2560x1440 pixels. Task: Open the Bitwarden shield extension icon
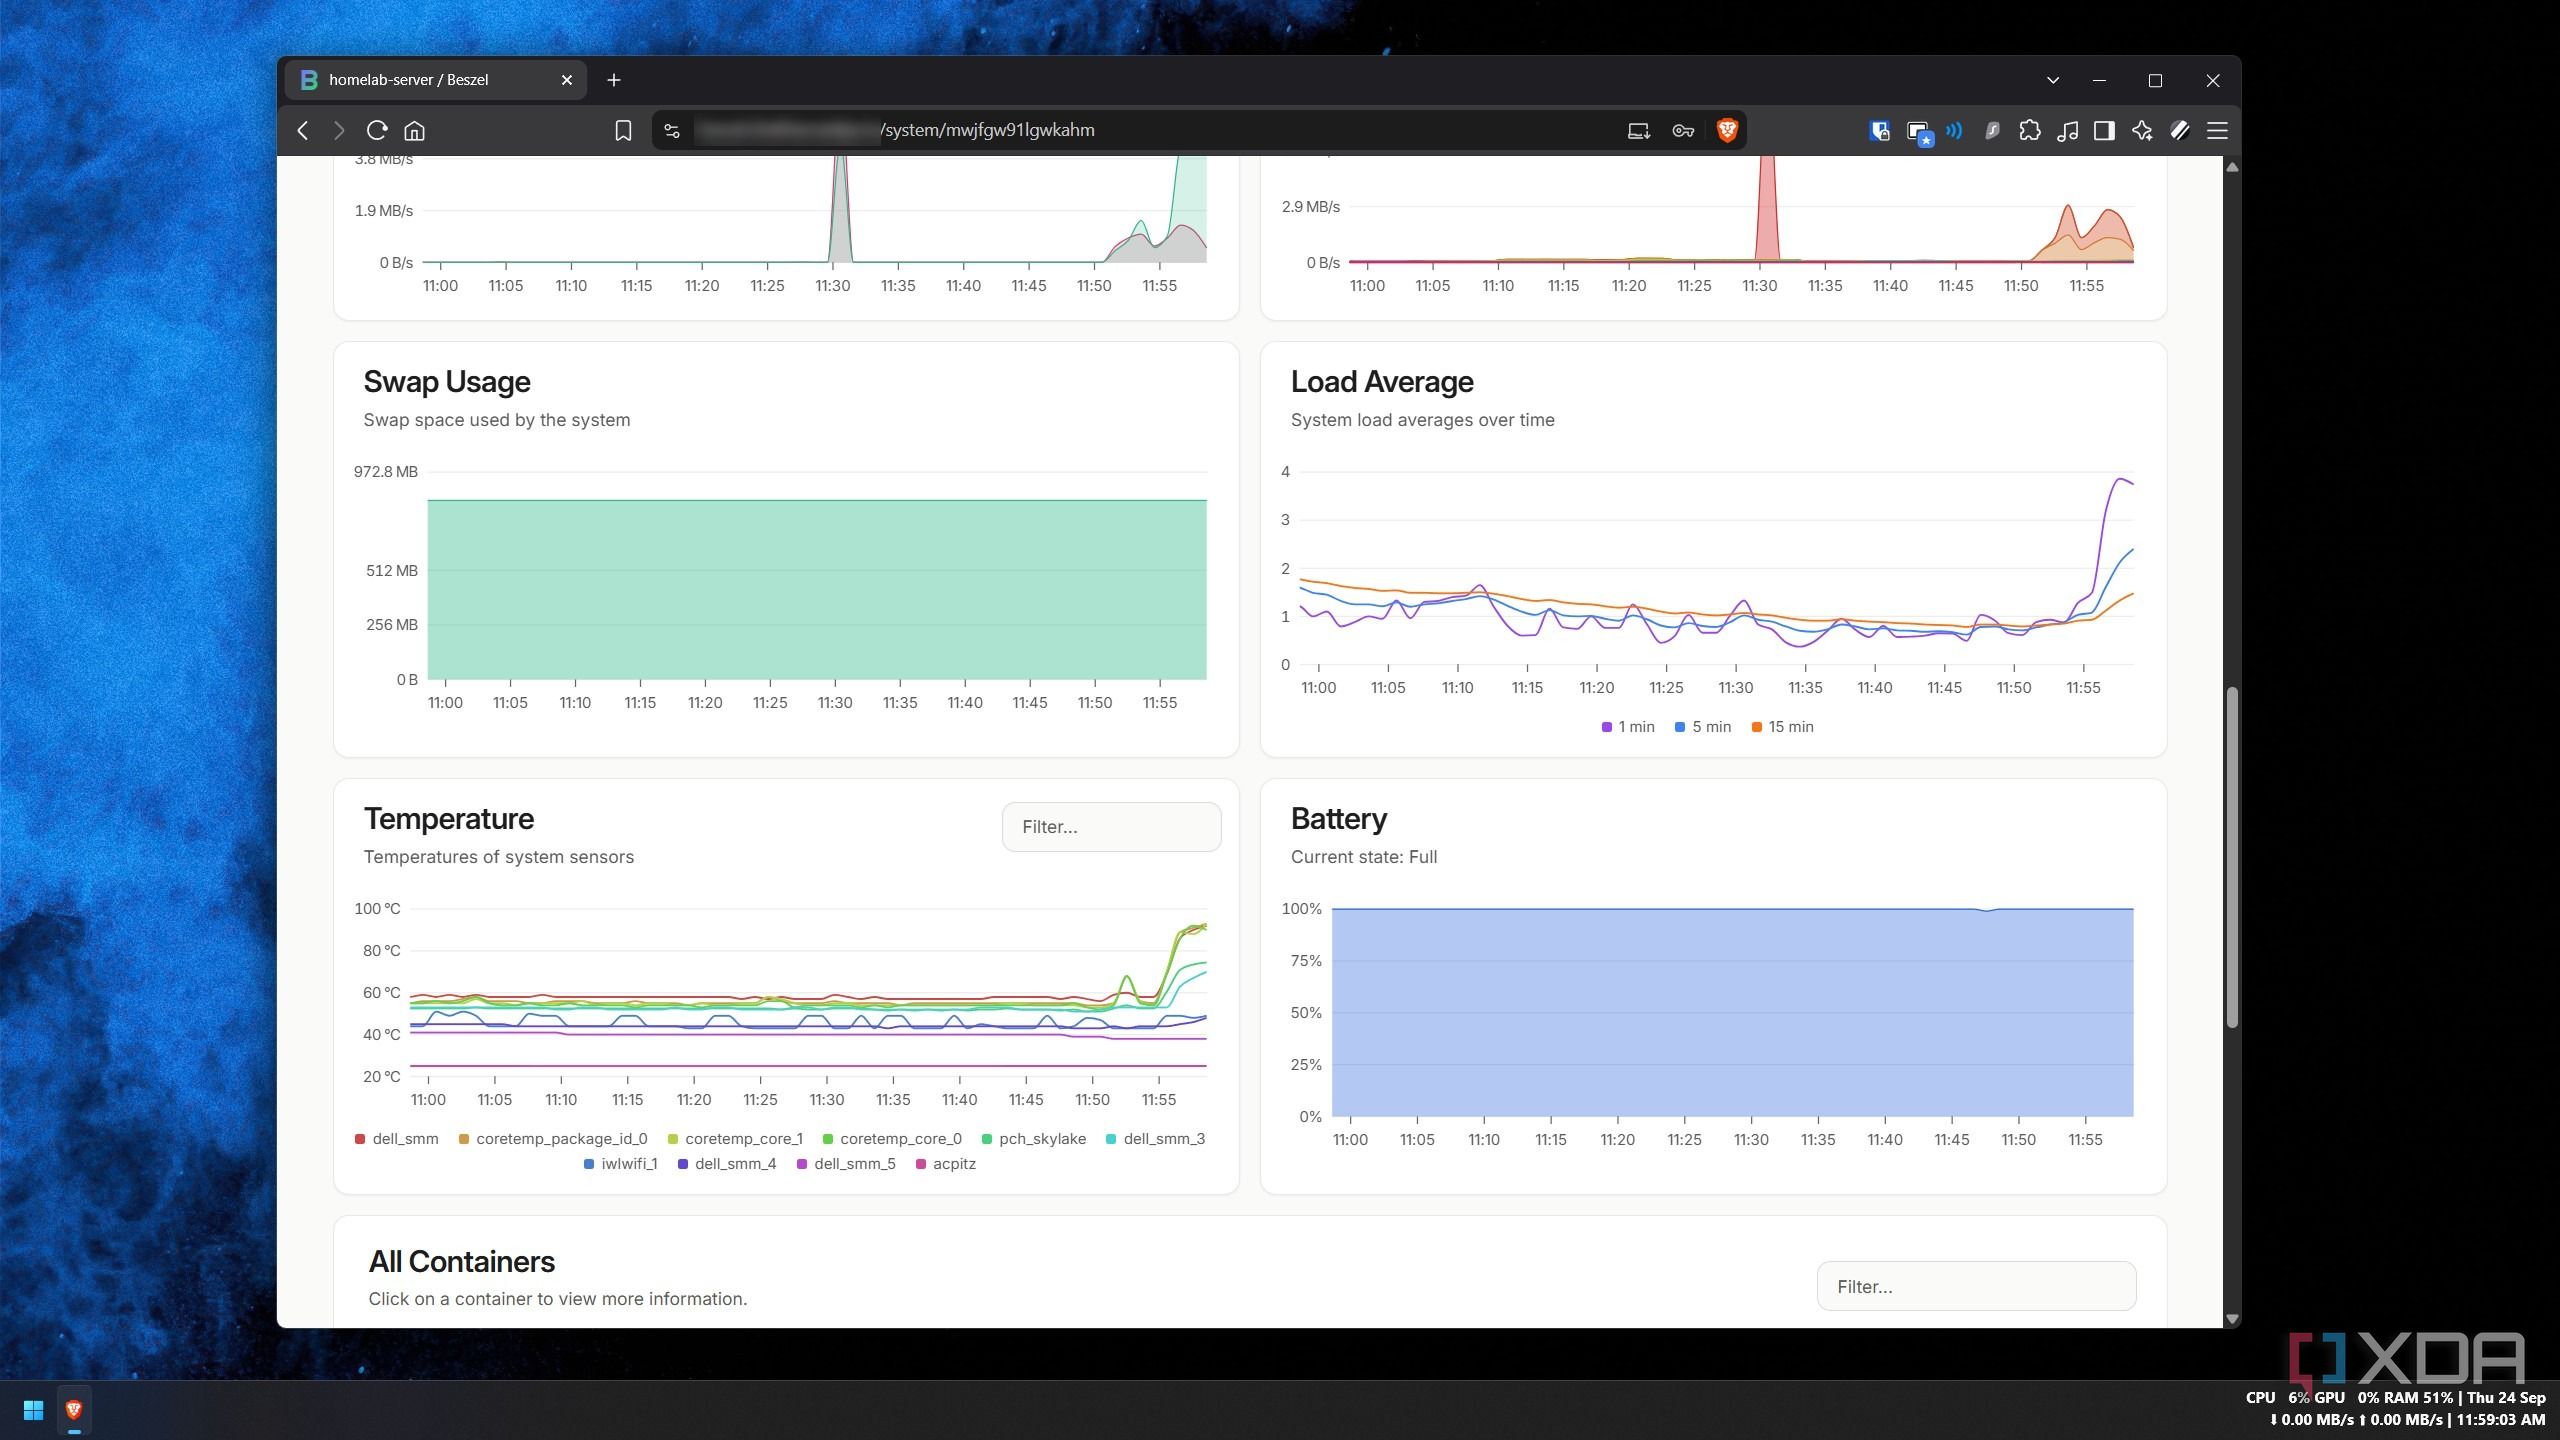[x=1879, y=130]
